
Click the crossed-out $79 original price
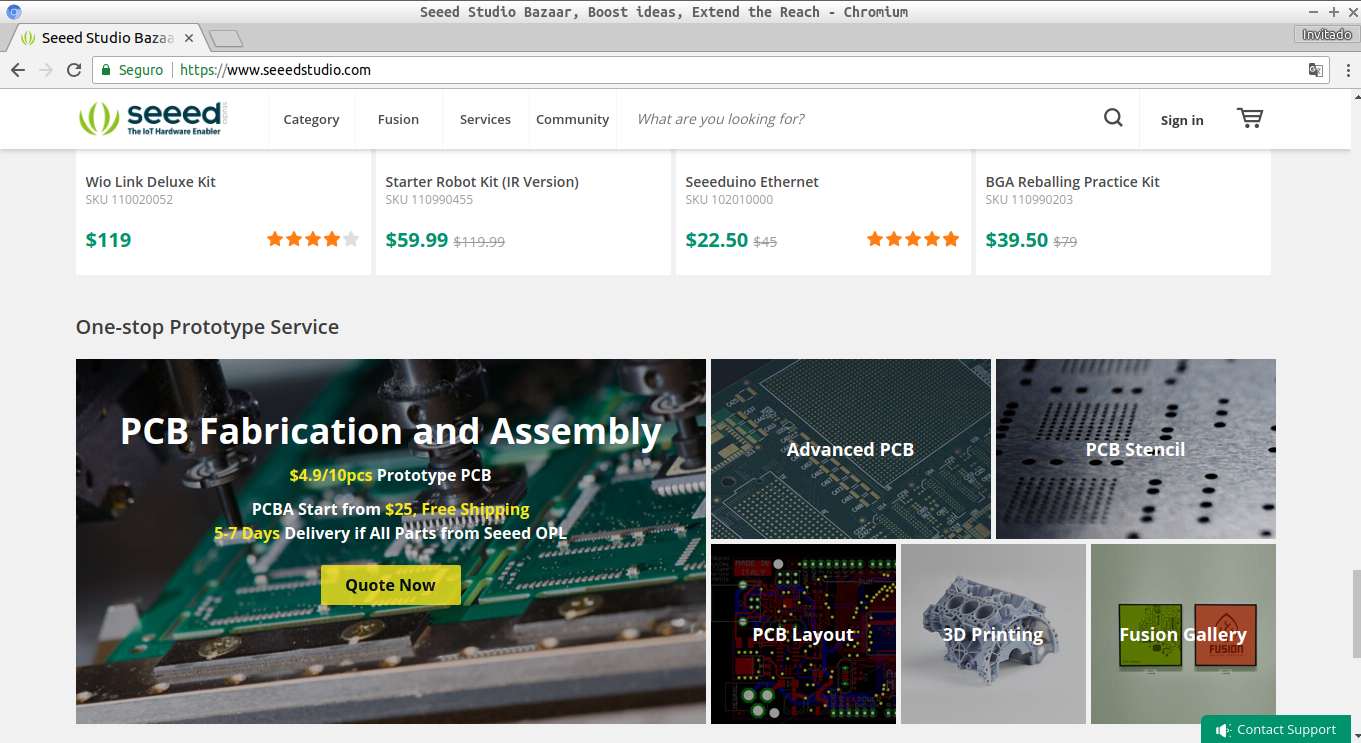(x=1065, y=242)
